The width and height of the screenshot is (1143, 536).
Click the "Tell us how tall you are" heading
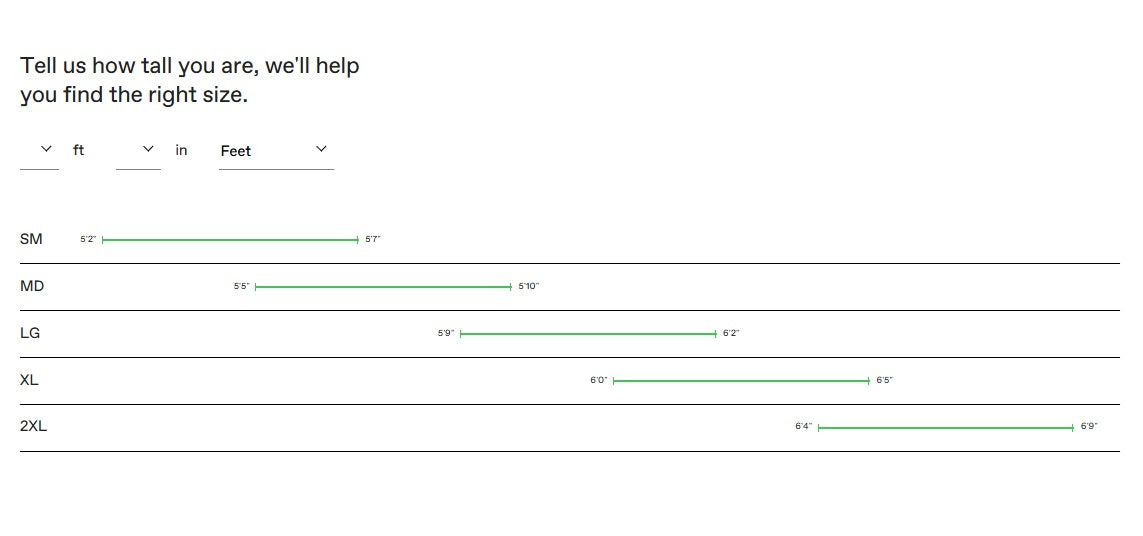[x=190, y=80]
